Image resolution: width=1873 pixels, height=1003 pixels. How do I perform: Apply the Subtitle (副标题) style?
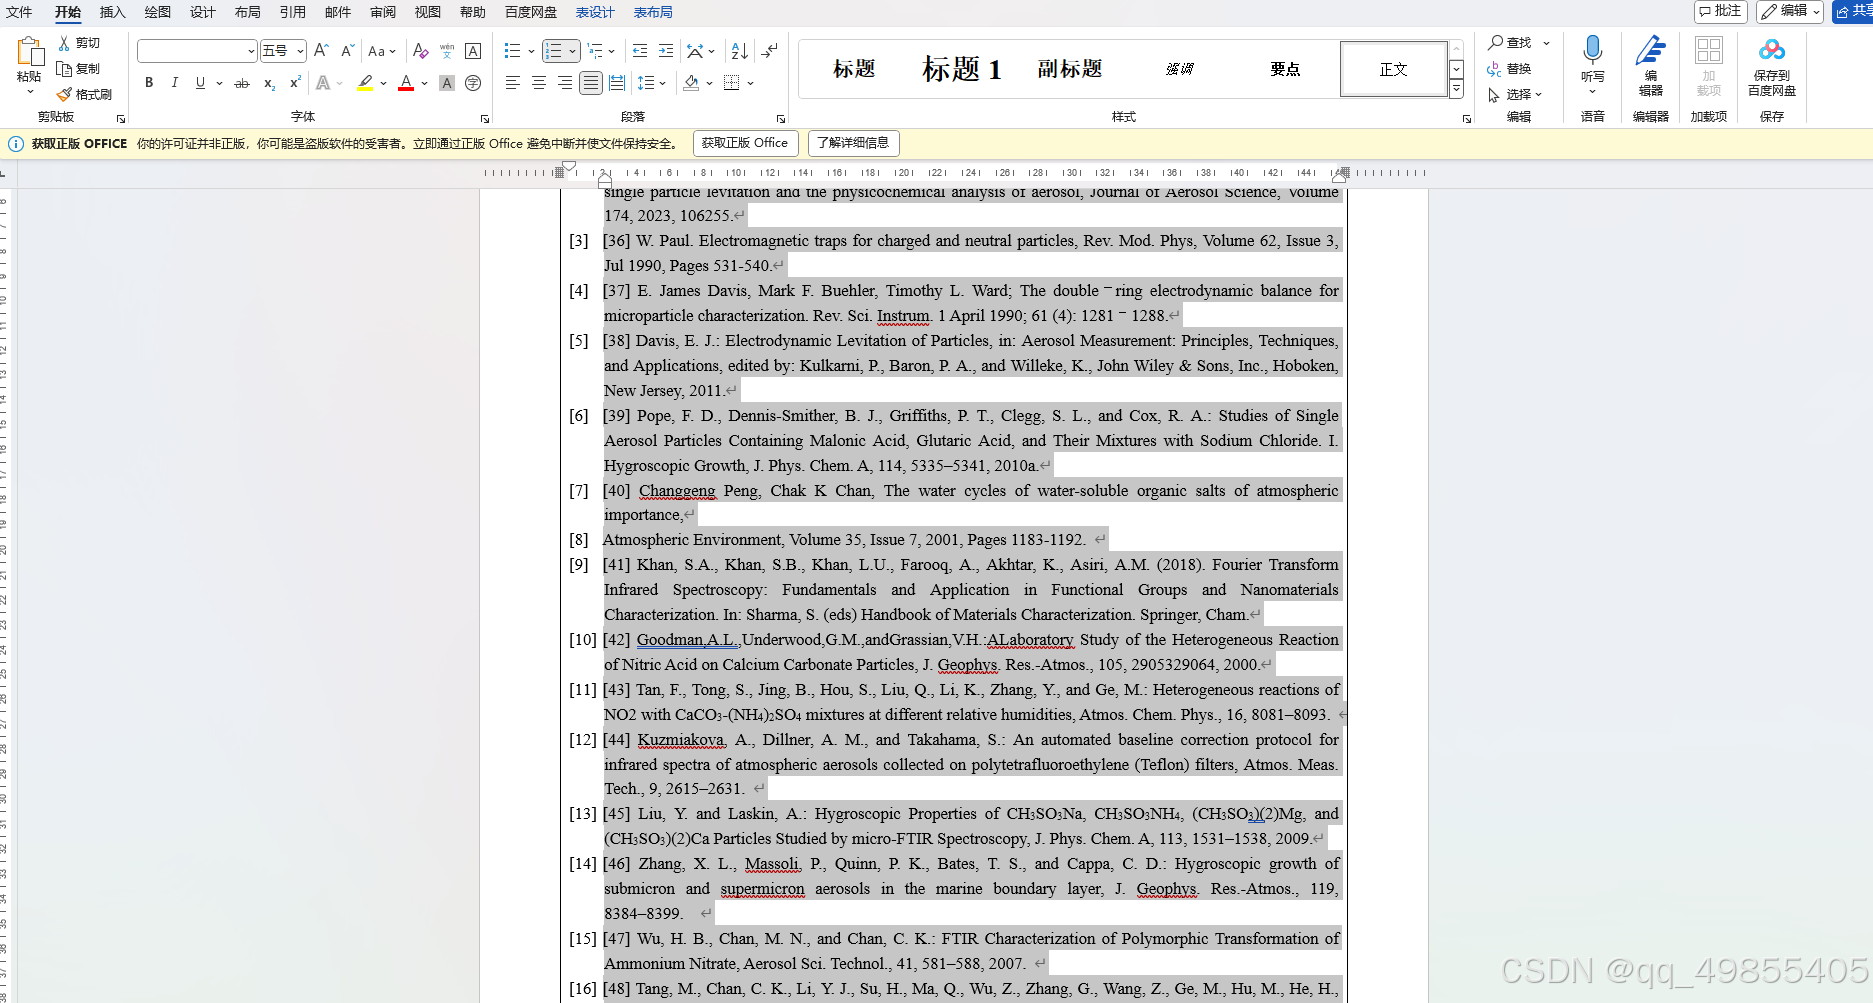click(1070, 69)
